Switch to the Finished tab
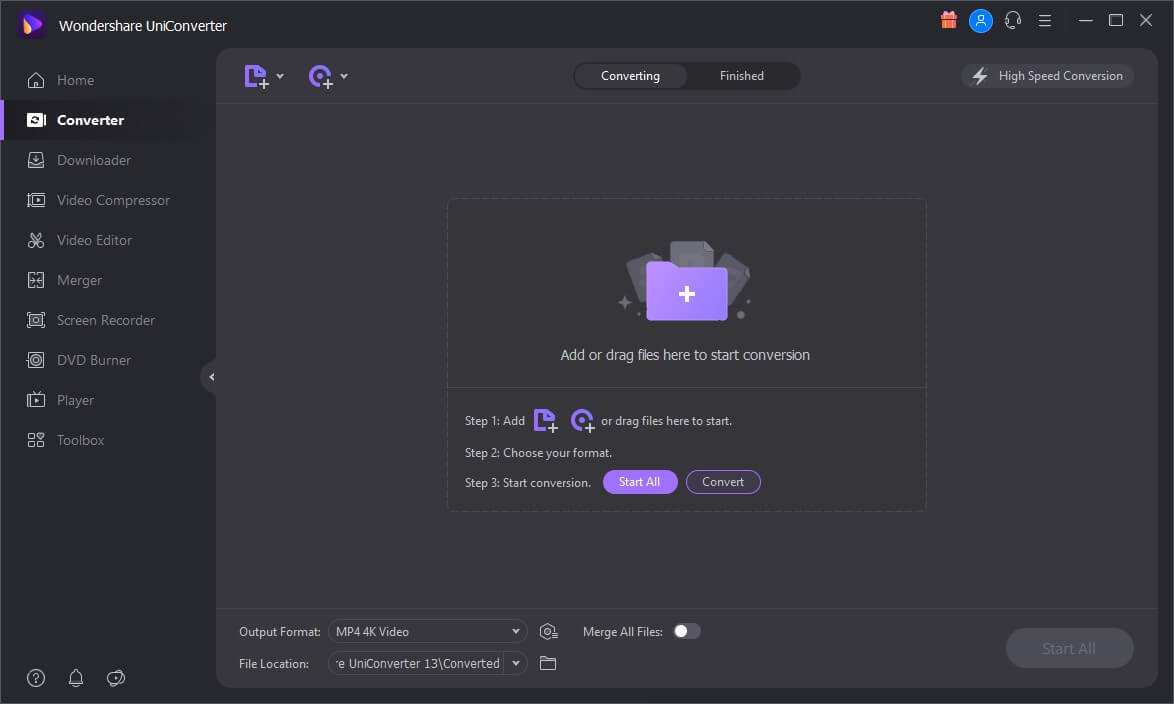The height and width of the screenshot is (704, 1174). tap(742, 76)
